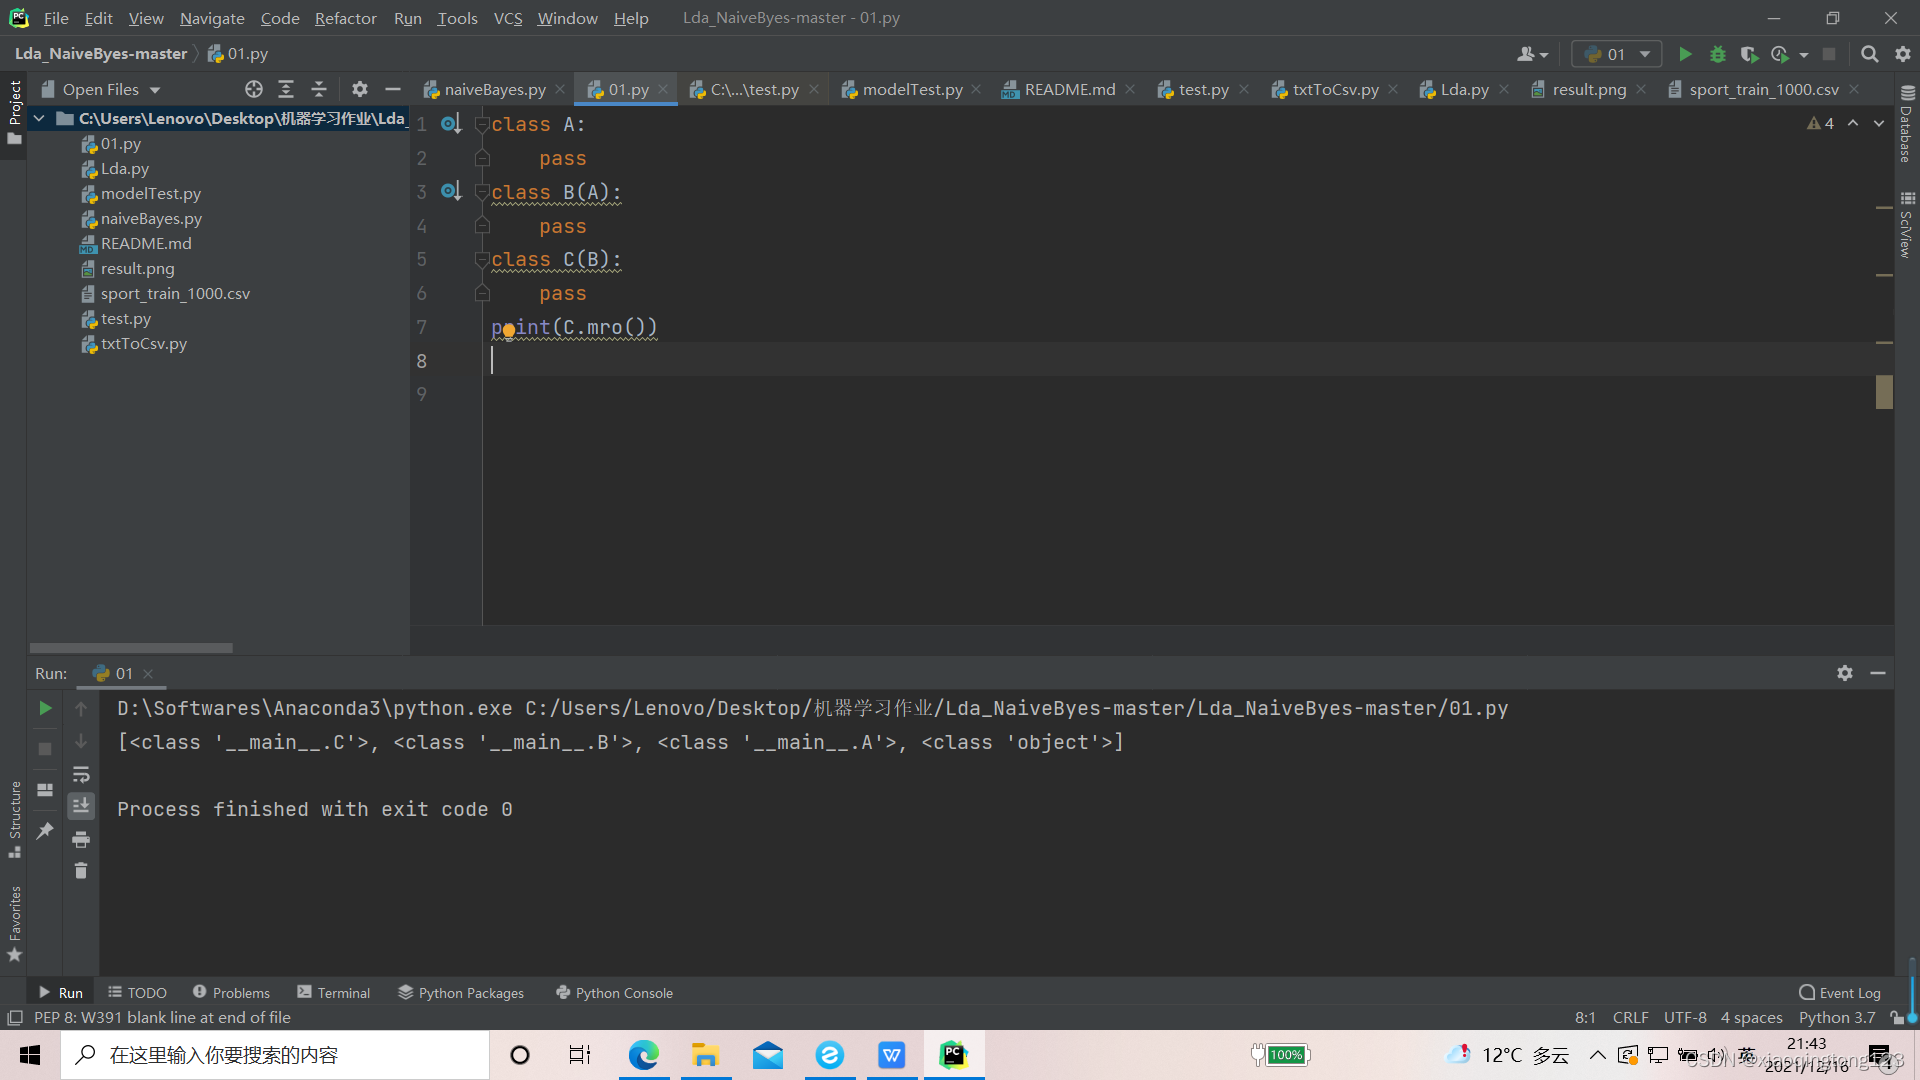The width and height of the screenshot is (1920, 1080).
Task: Toggle soft-wrap in the run console
Action: point(81,774)
